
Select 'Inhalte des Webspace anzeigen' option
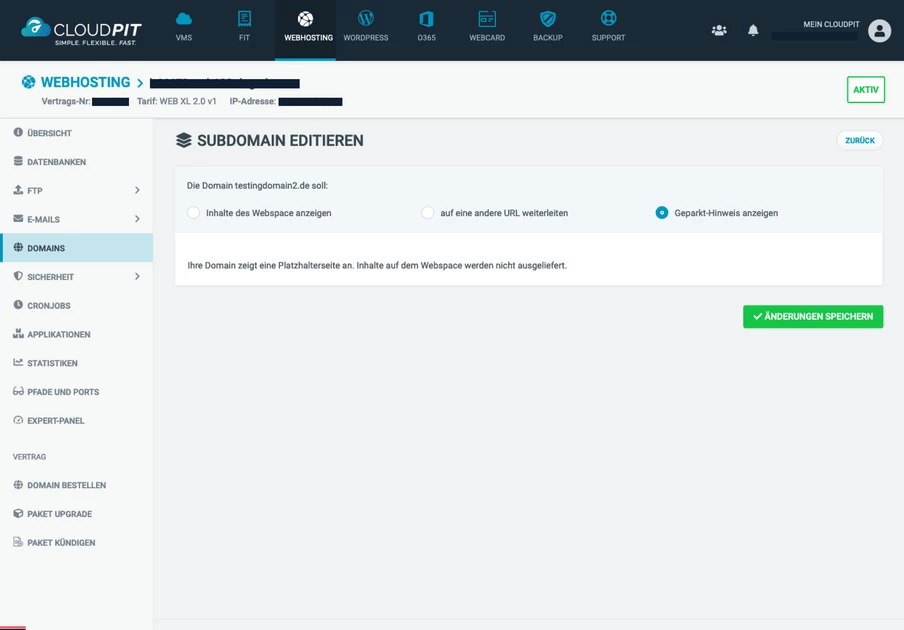194,213
